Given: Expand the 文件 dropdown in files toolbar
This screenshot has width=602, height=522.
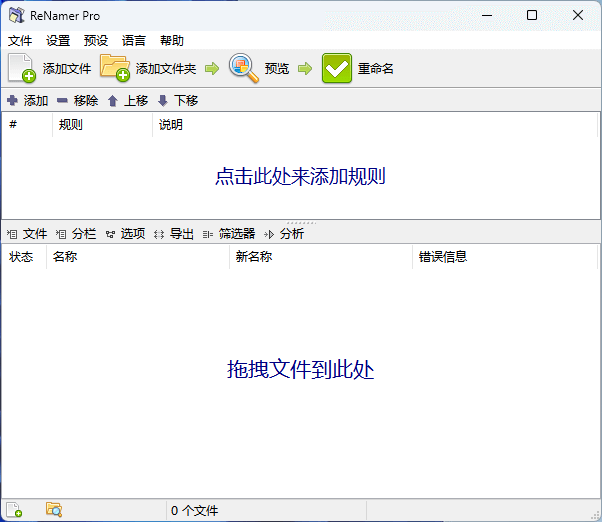Looking at the screenshot, I should [x=27, y=234].
